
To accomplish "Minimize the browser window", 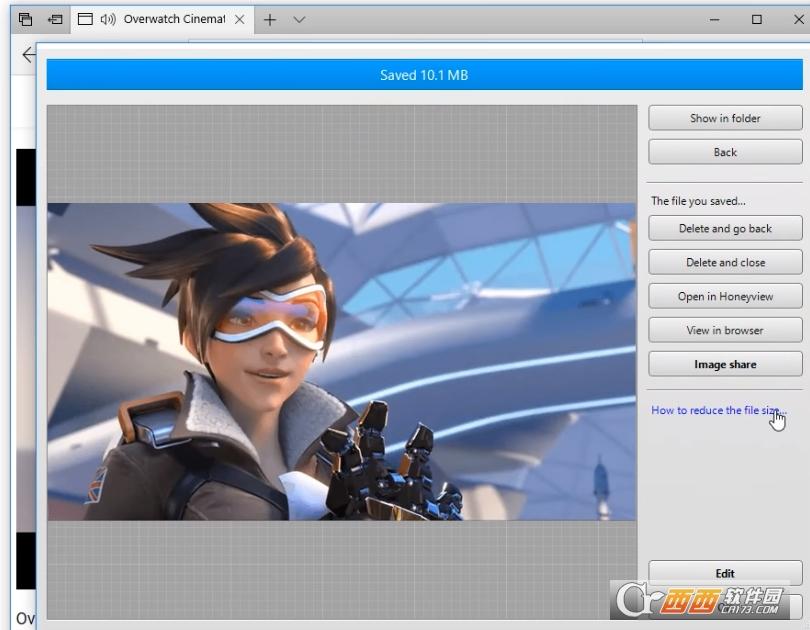I will click(714, 20).
